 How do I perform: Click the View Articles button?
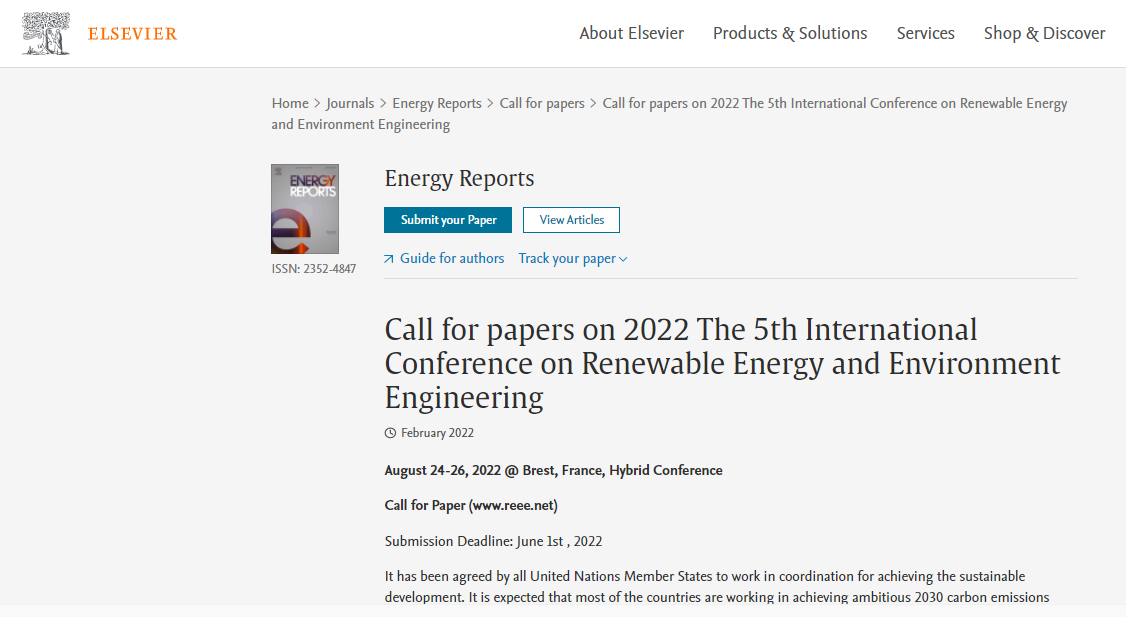pyautogui.click(x=572, y=220)
